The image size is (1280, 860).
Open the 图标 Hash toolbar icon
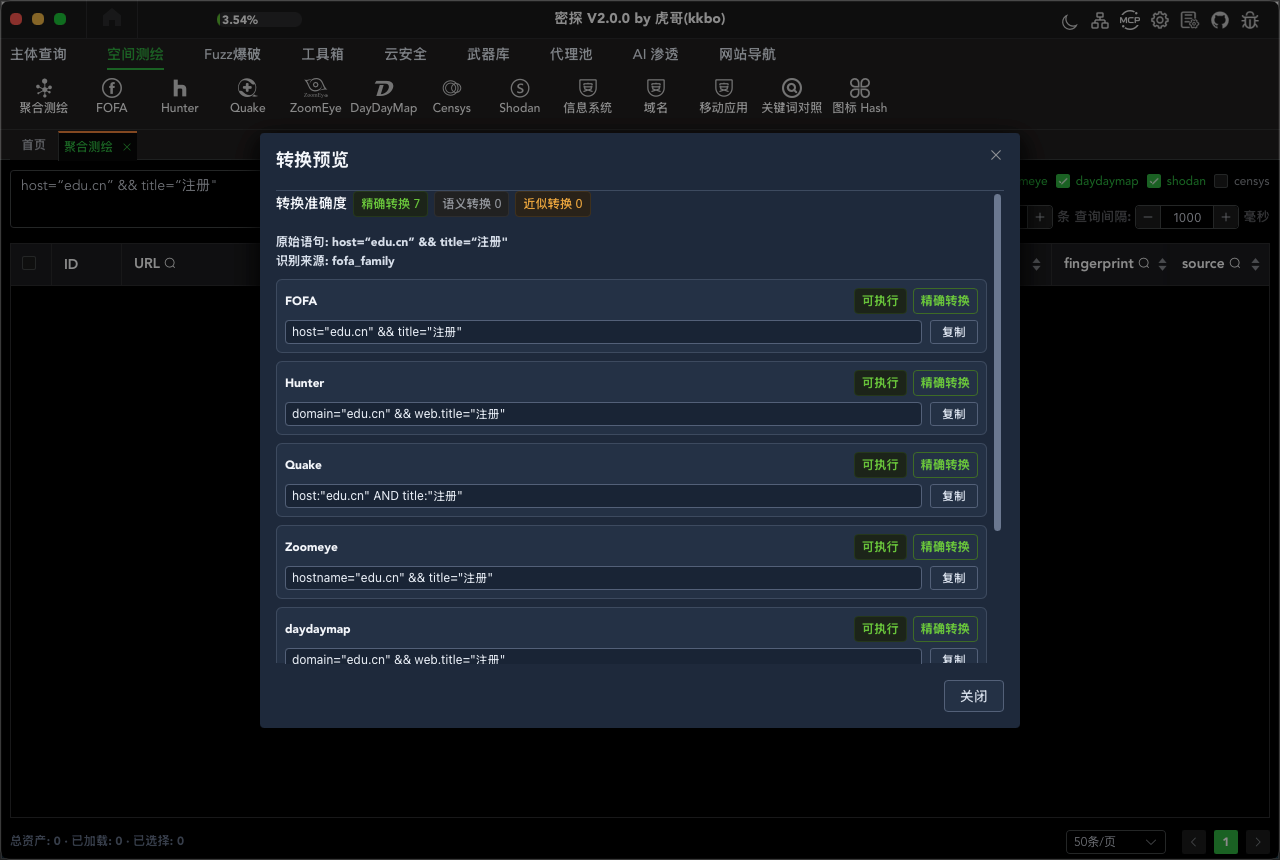click(x=860, y=96)
